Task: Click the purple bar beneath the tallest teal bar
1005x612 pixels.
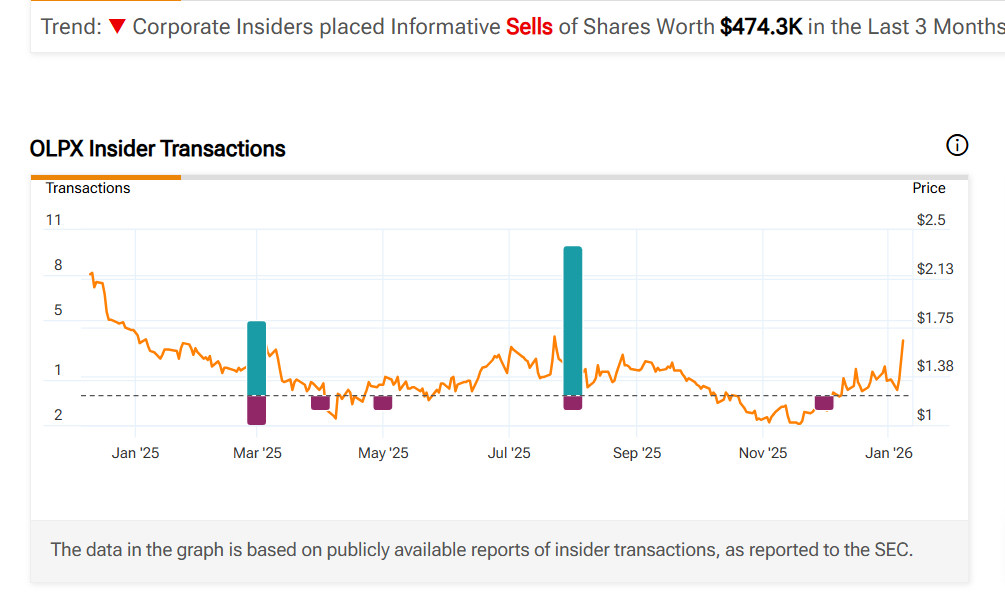Action: click(572, 402)
